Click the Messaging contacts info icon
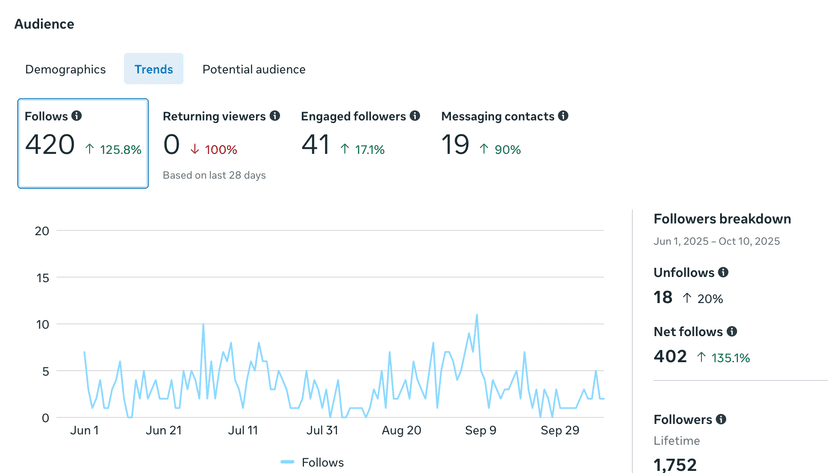 pyautogui.click(x=563, y=116)
